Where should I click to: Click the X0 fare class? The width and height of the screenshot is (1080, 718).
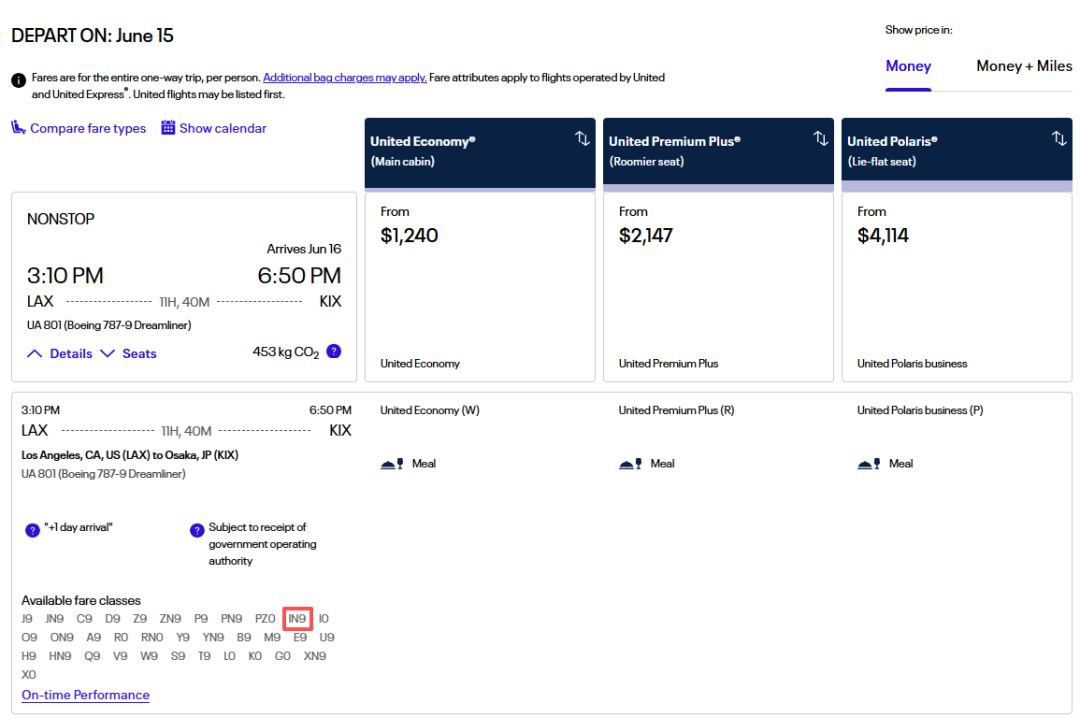[29, 675]
